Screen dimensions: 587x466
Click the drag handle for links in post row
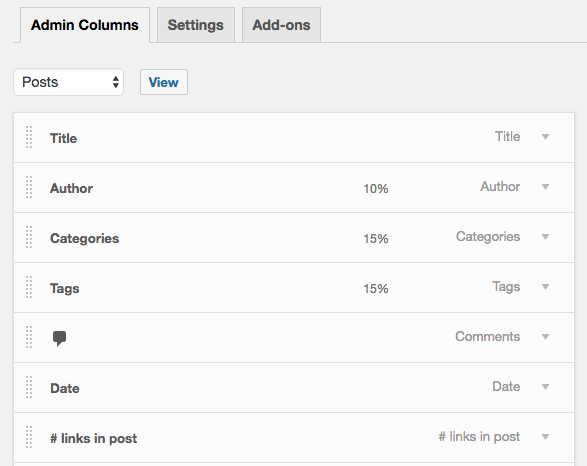[29, 437]
